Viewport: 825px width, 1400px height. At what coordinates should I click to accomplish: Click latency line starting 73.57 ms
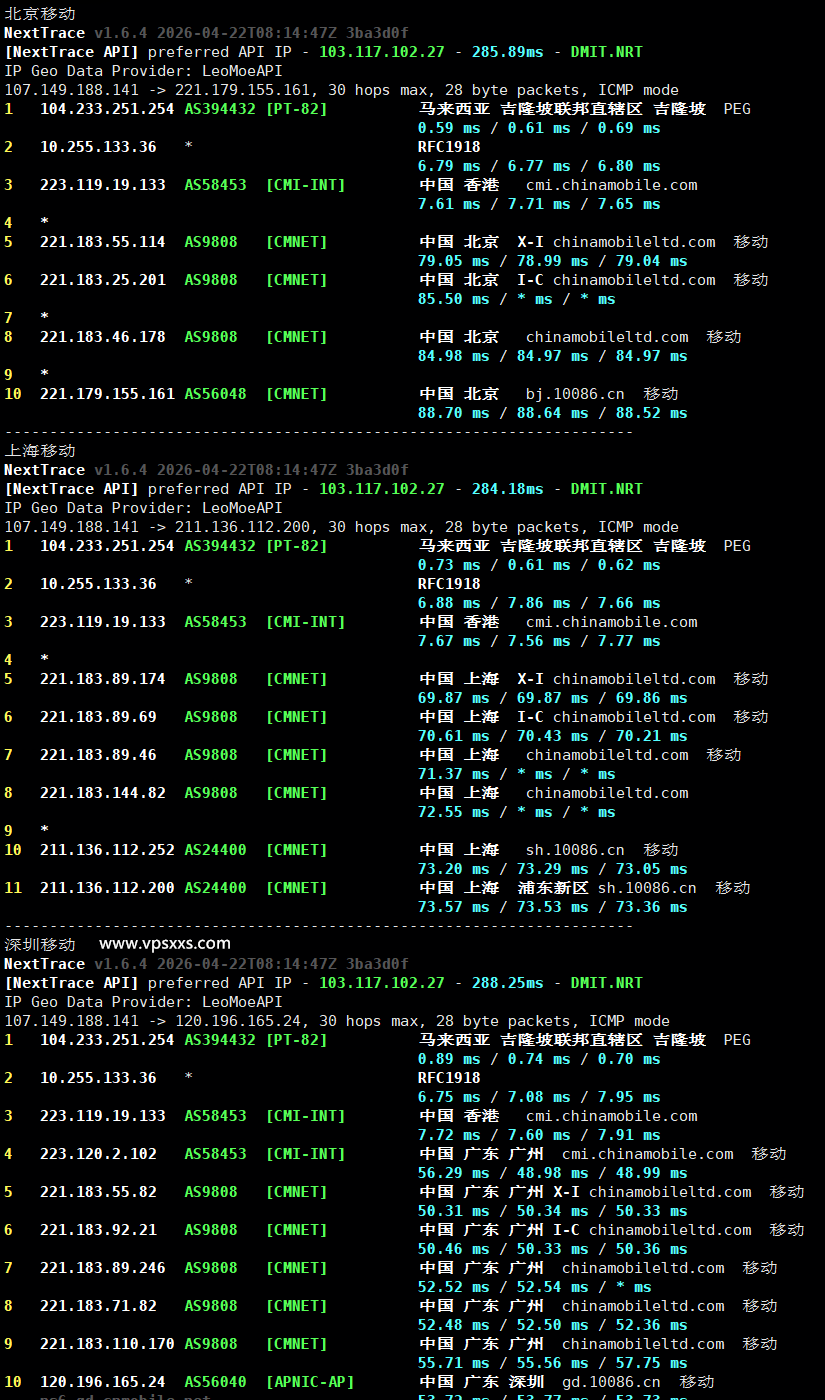pos(553,907)
